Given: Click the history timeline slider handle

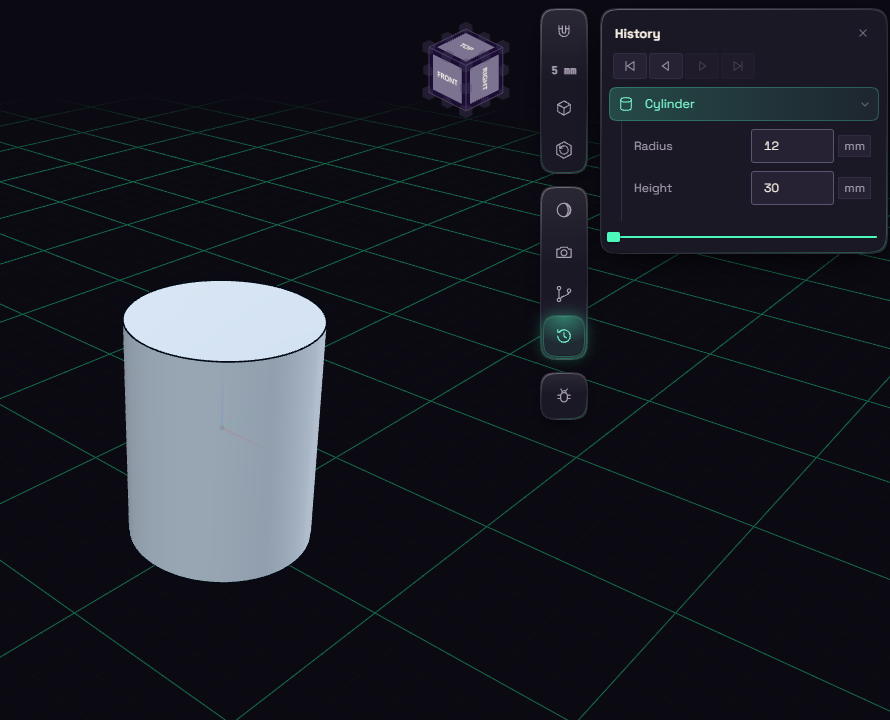Looking at the screenshot, I should tap(614, 237).
